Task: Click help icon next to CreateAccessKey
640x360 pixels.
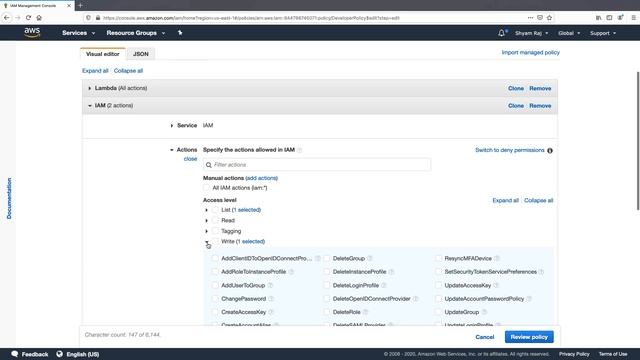Action: tap(271, 312)
